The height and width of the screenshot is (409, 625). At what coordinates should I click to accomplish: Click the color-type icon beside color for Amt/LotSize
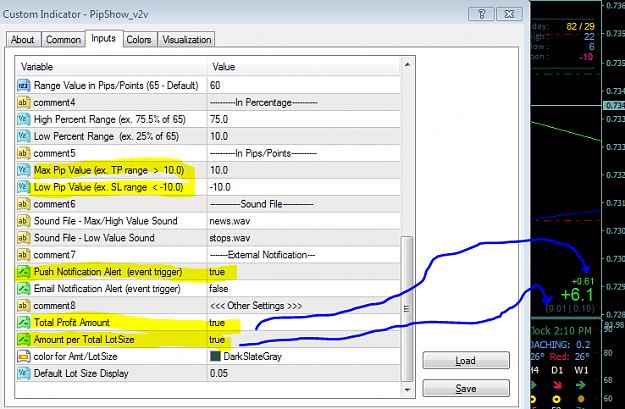pyautogui.click(x=24, y=356)
